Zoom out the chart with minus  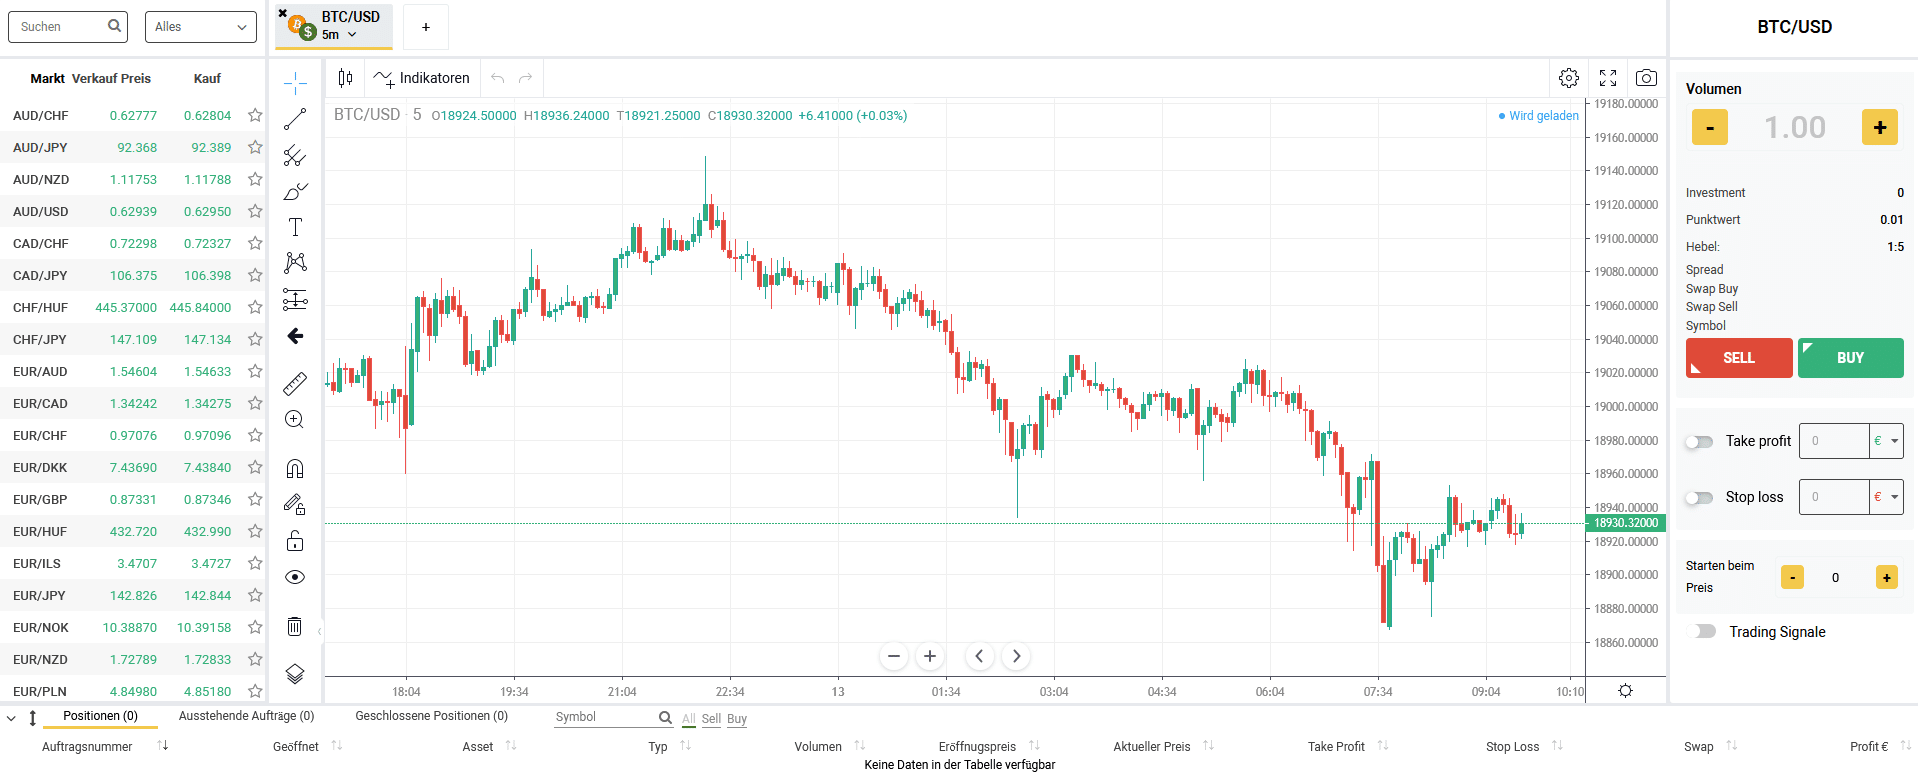point(894,656)
